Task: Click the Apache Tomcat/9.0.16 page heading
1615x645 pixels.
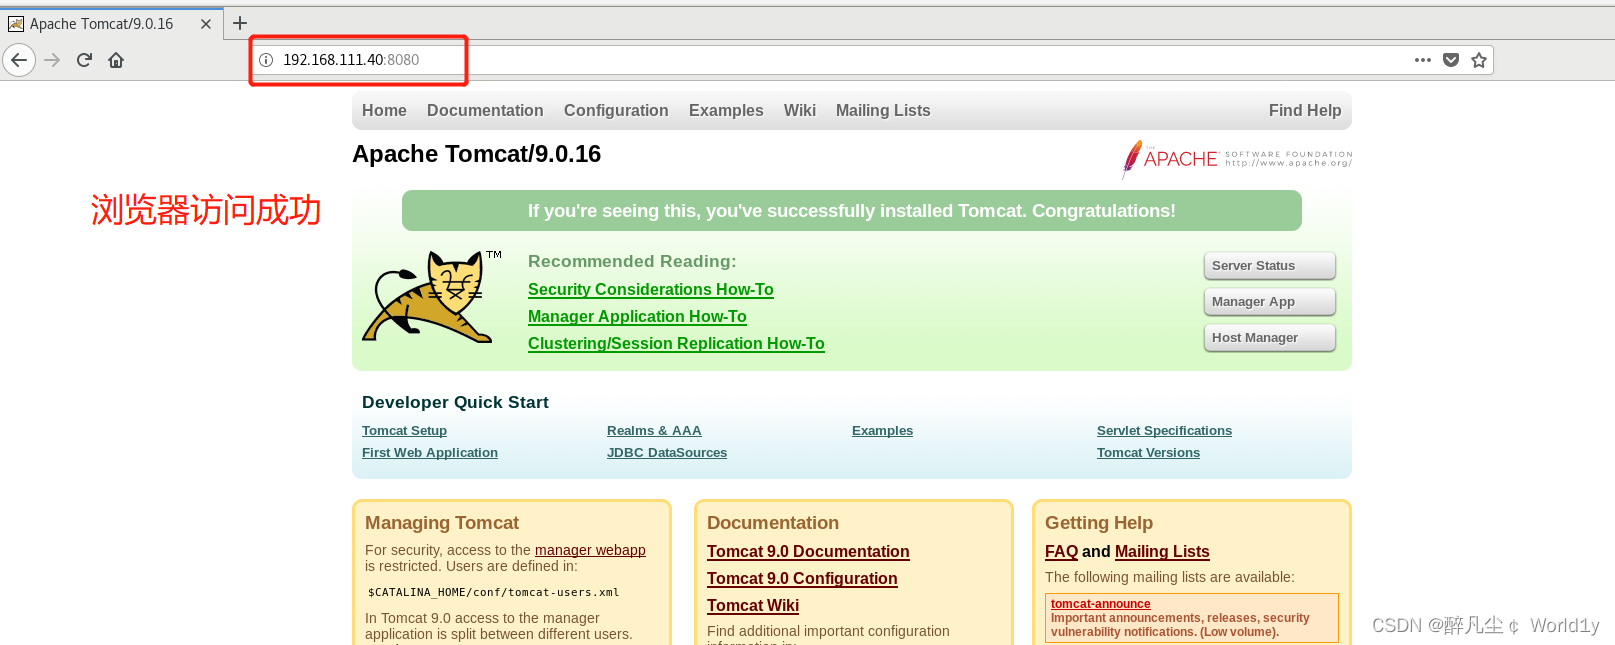Action: pyautogui.click(x=476, y=154)
